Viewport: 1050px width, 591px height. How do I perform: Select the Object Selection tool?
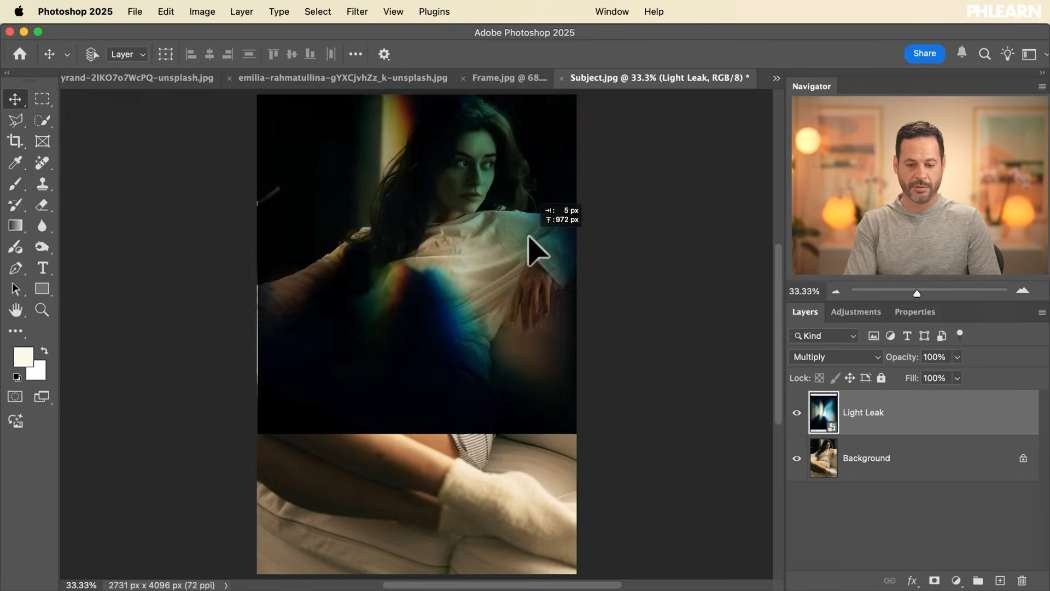point(42,120)
